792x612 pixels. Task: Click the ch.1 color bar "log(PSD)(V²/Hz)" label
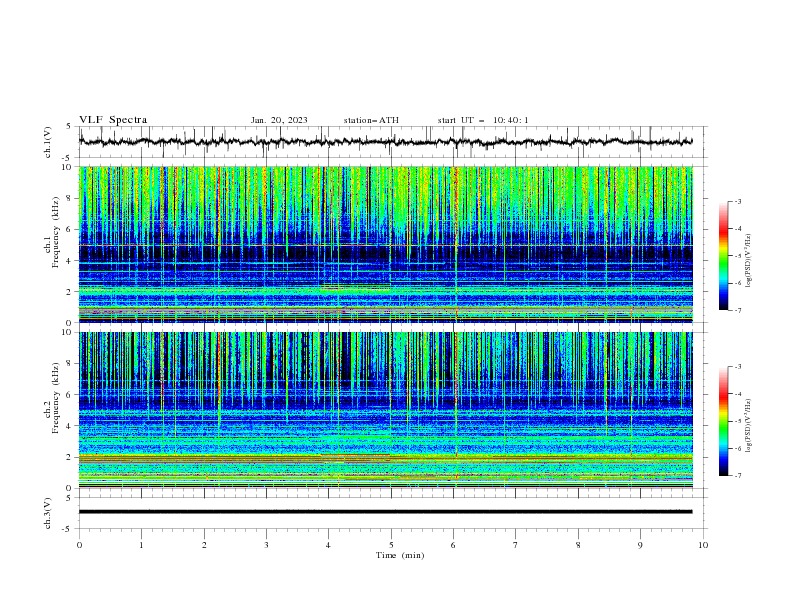[x=748, y=261]
